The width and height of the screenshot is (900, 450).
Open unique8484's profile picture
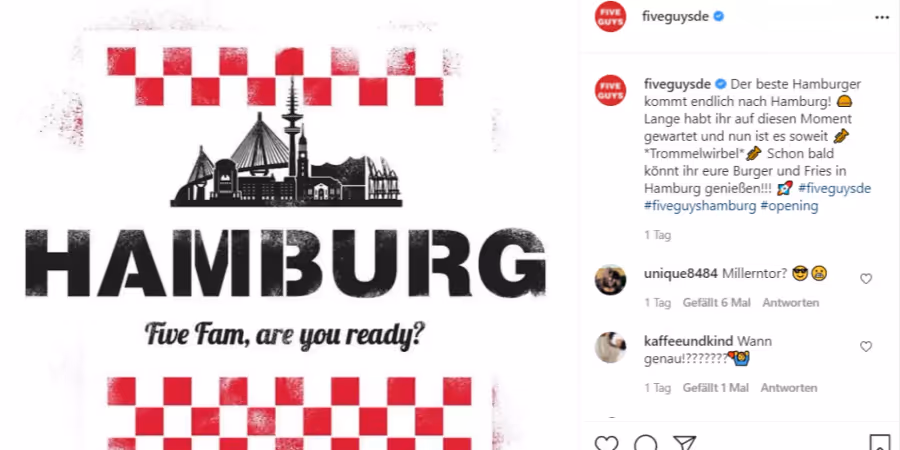[x=610, y=280]
